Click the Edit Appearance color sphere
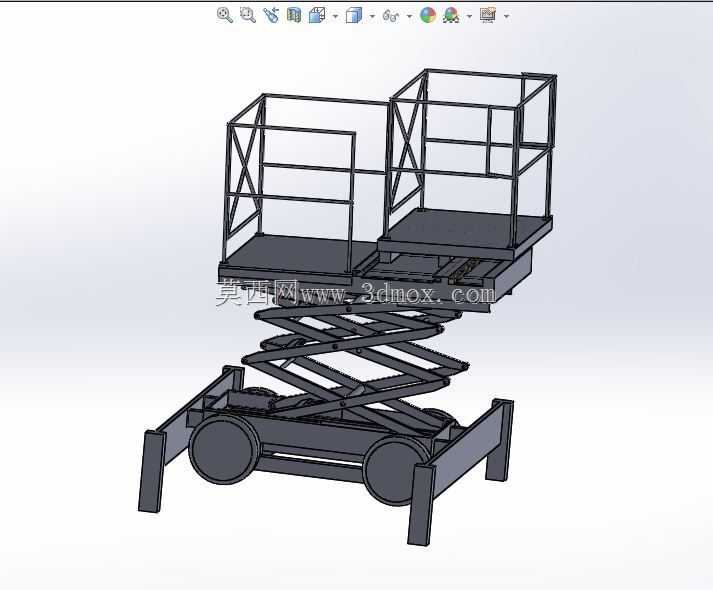The width and height of the screenshot is (713, 590). coord(428,15)
